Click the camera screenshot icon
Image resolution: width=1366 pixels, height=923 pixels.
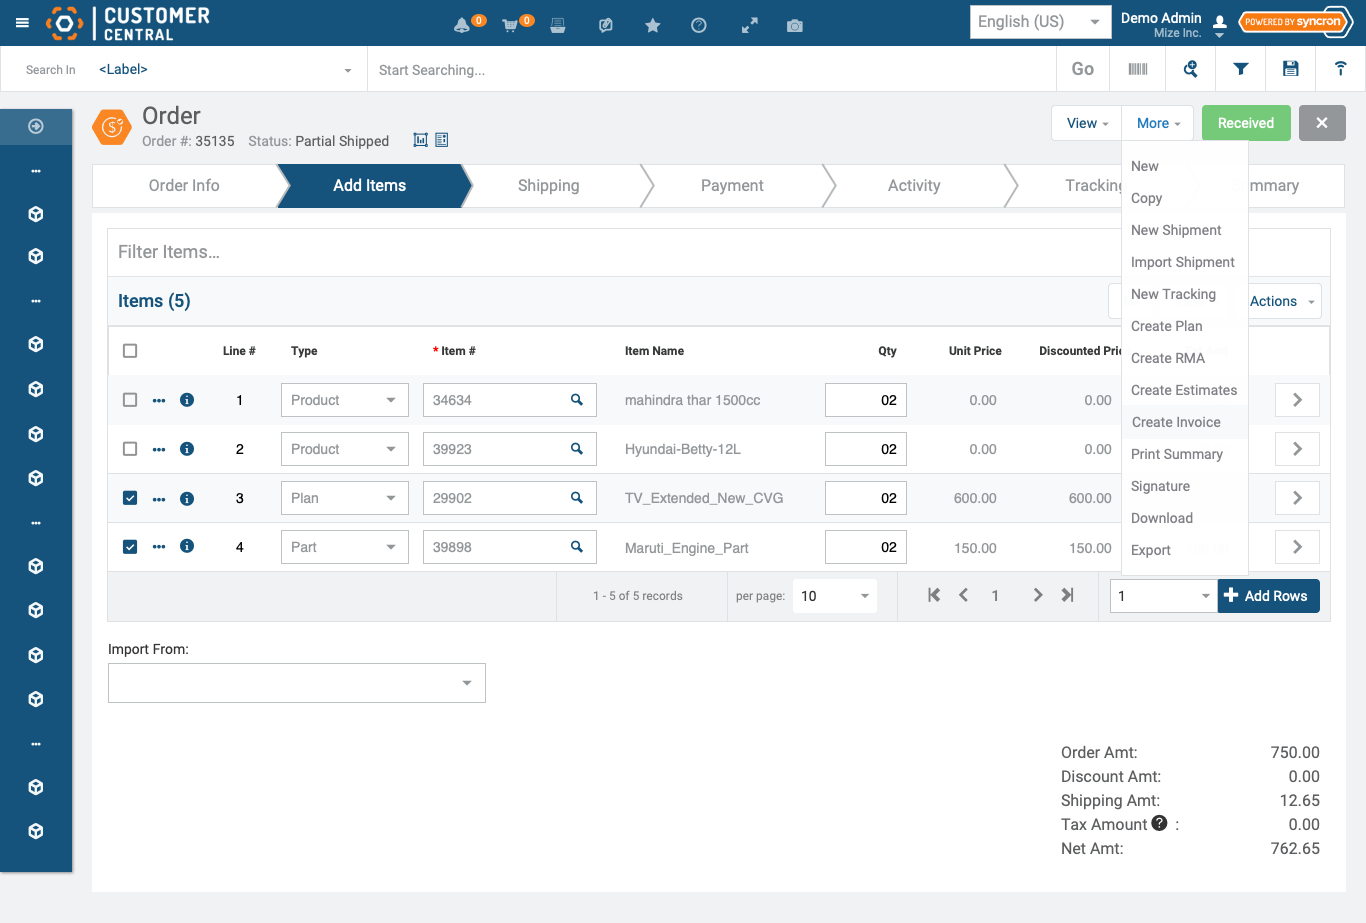pos(795,26)
